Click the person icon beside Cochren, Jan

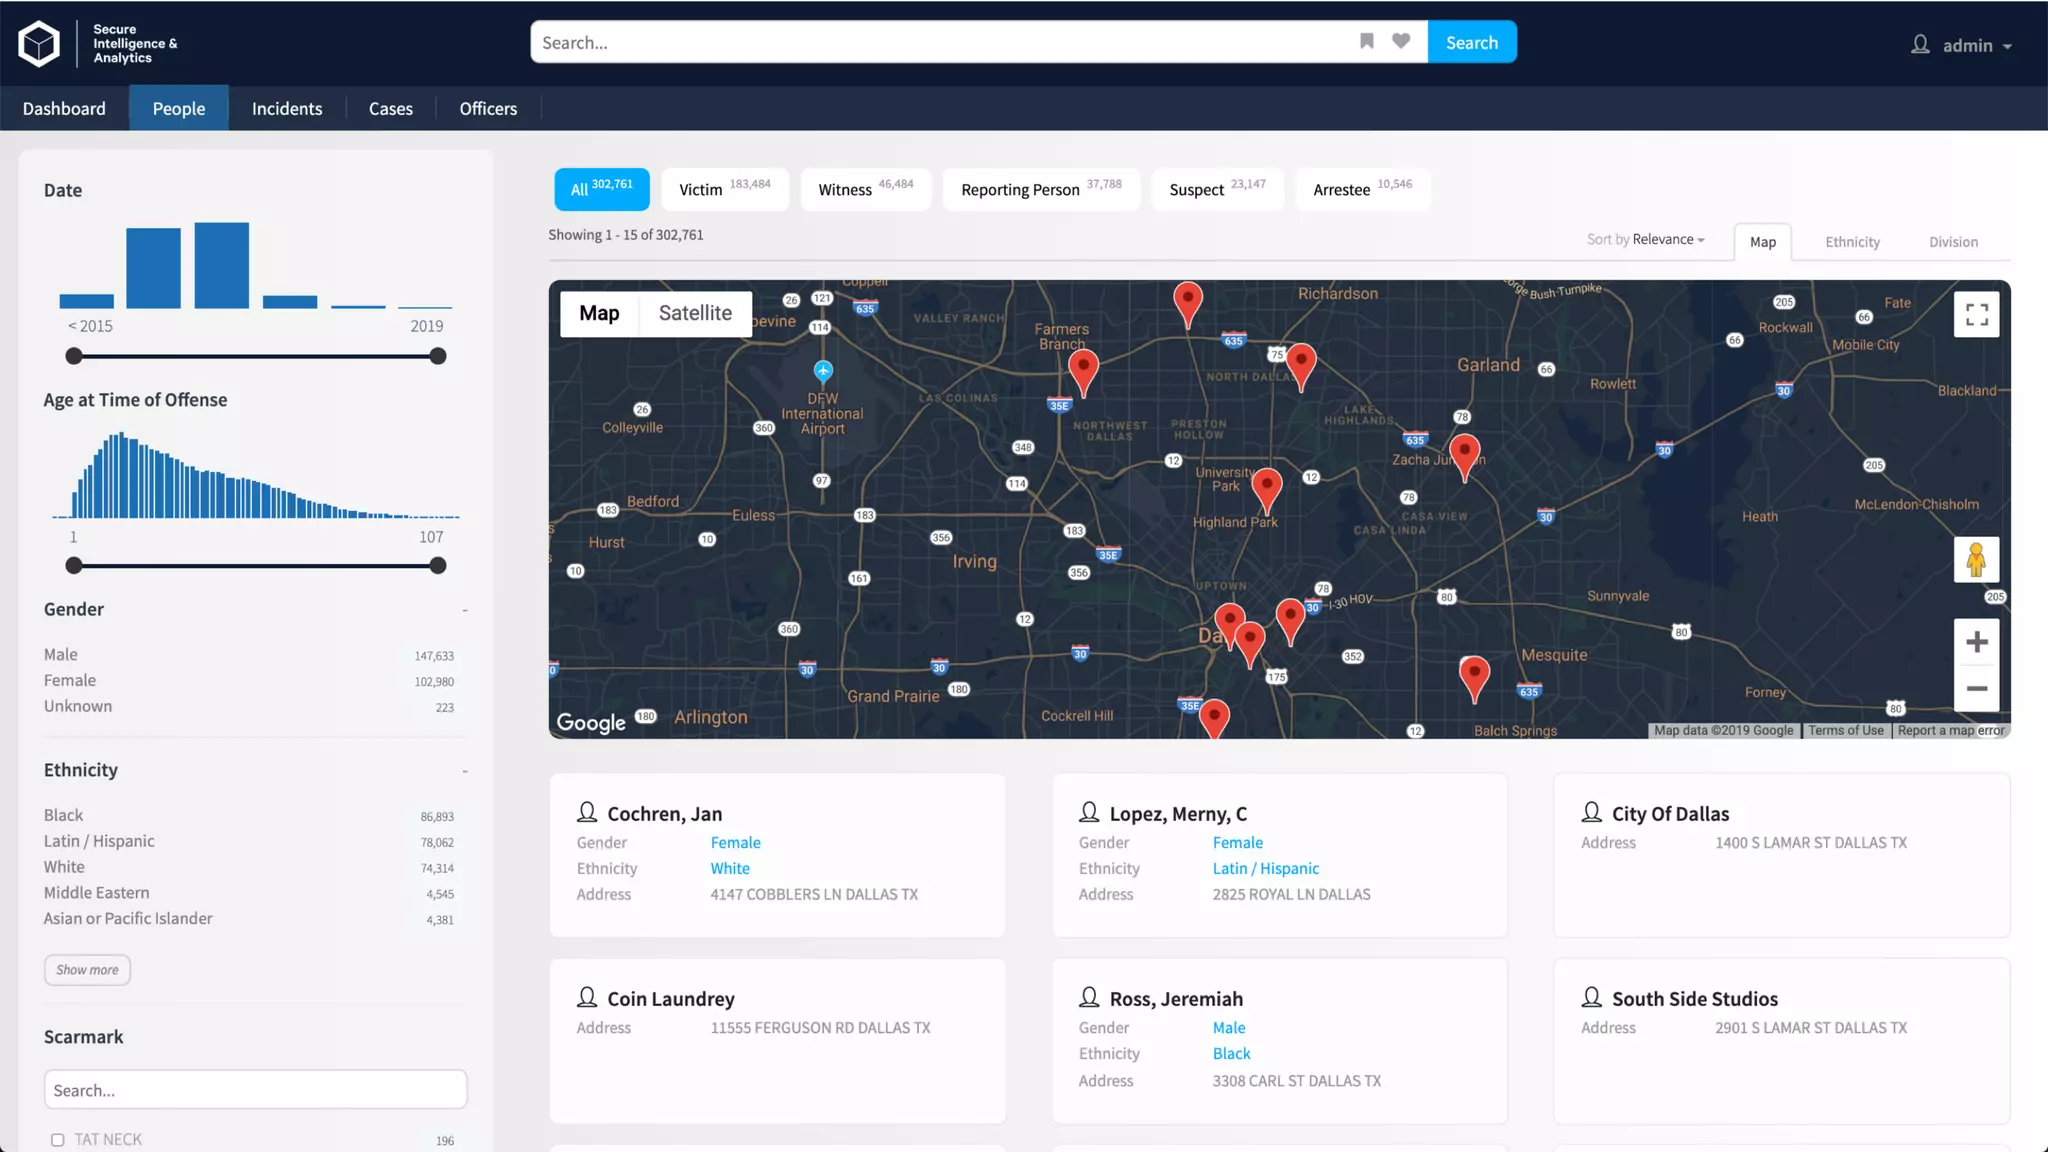(587, 812)
